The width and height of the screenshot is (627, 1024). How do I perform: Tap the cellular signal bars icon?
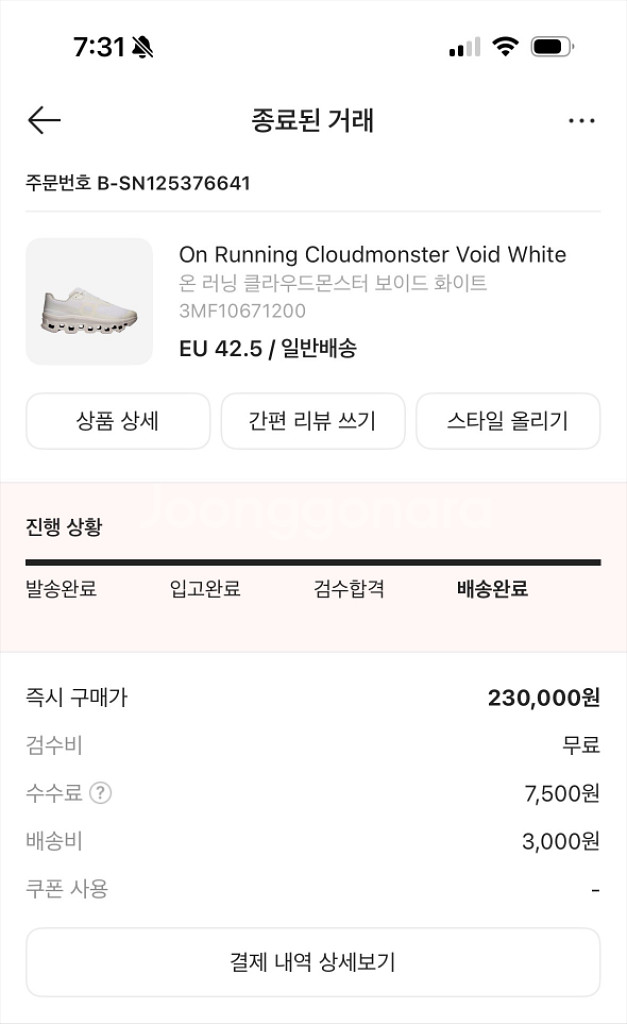(x=464, y=47)
